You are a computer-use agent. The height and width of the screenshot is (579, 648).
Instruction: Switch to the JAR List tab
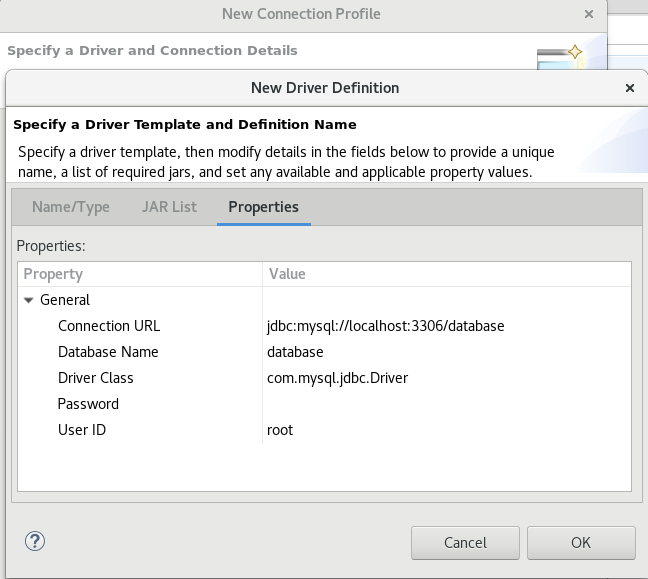[x=169, y=207]
